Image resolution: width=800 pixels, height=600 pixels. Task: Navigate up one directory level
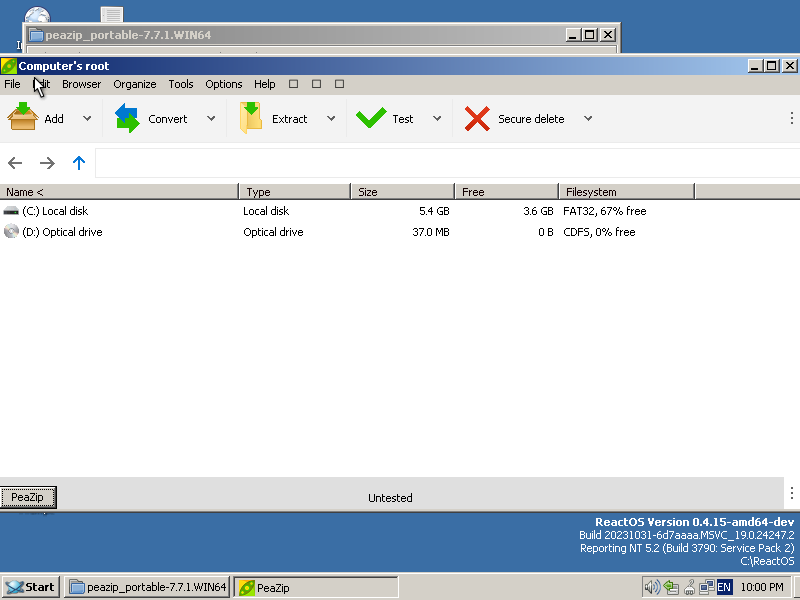tap(78, 162)
